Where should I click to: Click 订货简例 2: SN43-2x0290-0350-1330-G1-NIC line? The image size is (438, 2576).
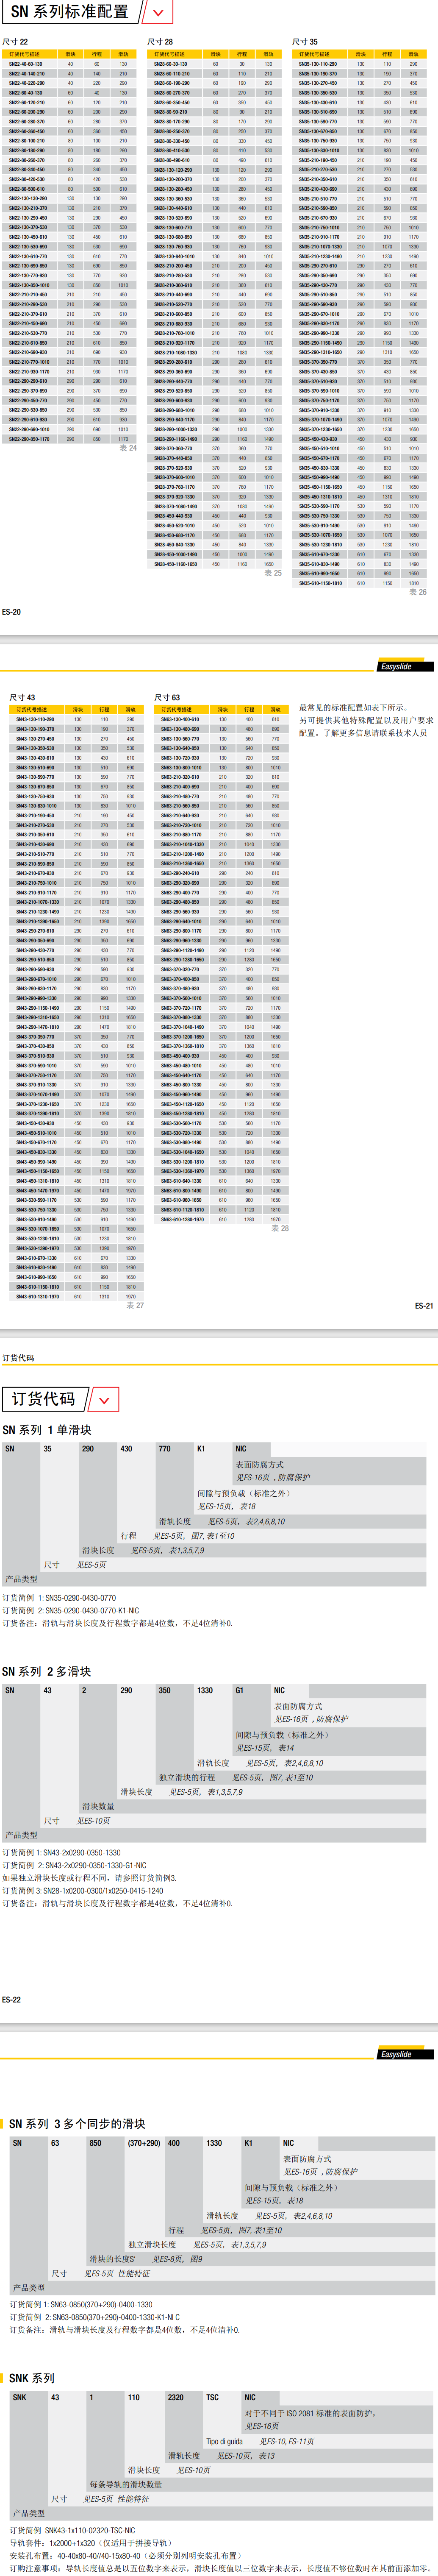(x=74, y=1865)
